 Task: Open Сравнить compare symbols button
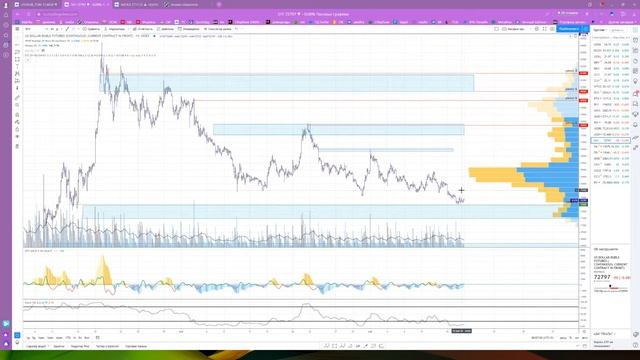coord(91,29)
